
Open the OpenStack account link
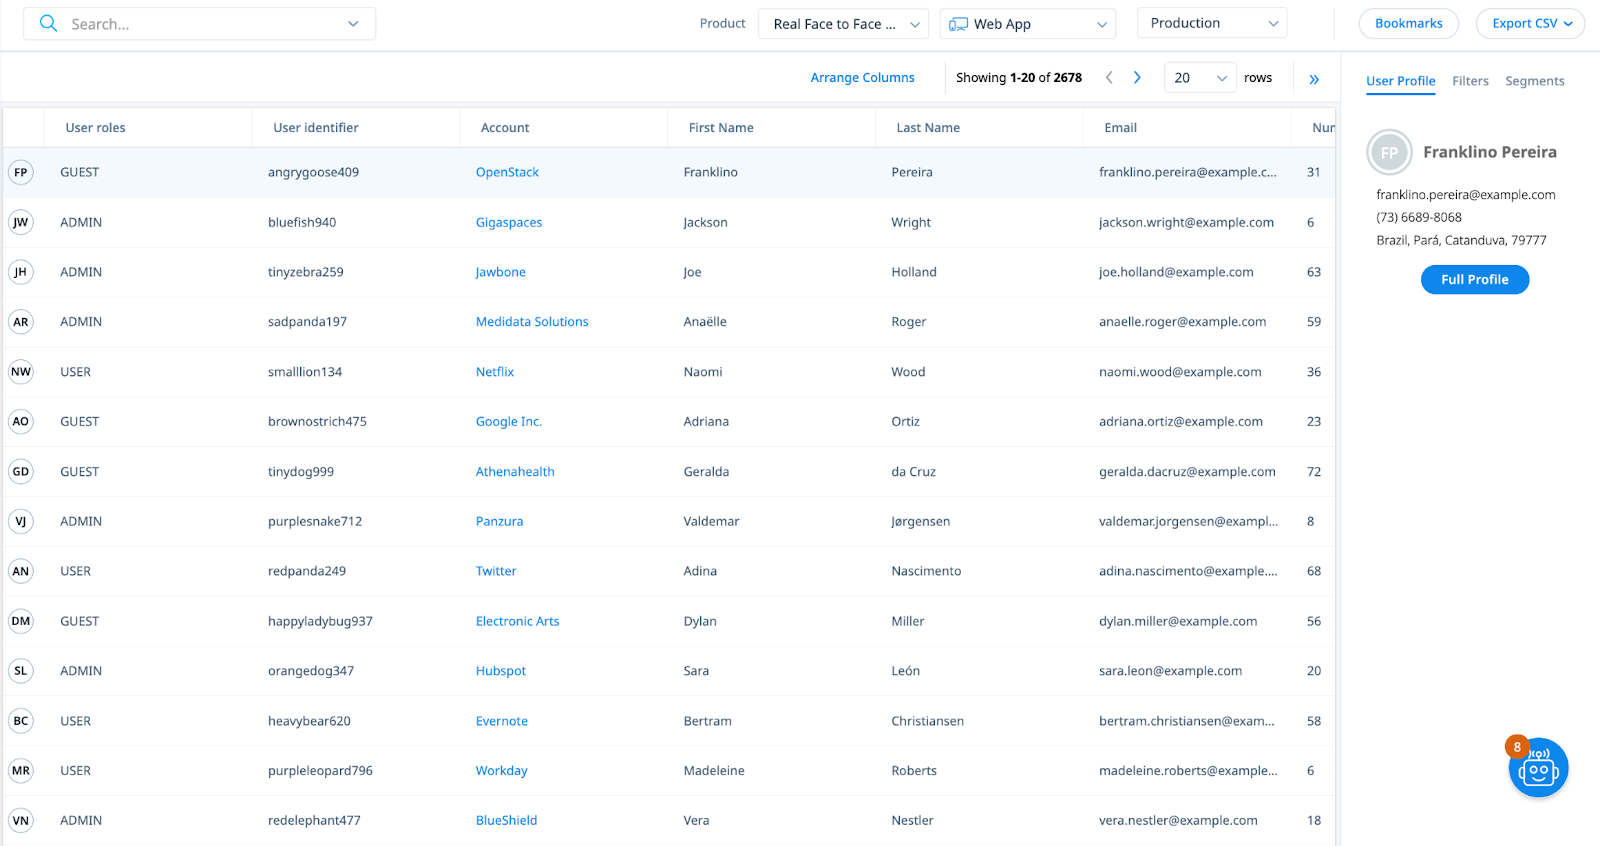pyautogui.click(x=507, y=172)
